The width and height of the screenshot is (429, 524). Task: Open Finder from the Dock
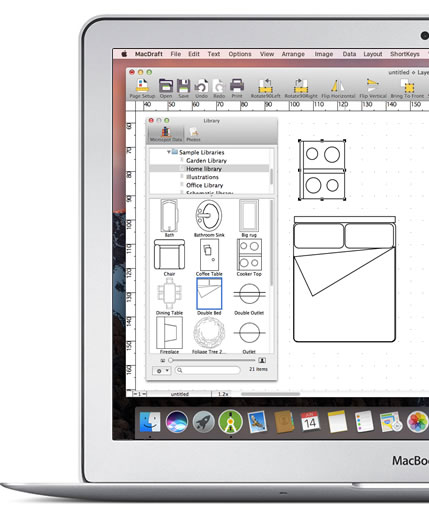coord(150,421)
